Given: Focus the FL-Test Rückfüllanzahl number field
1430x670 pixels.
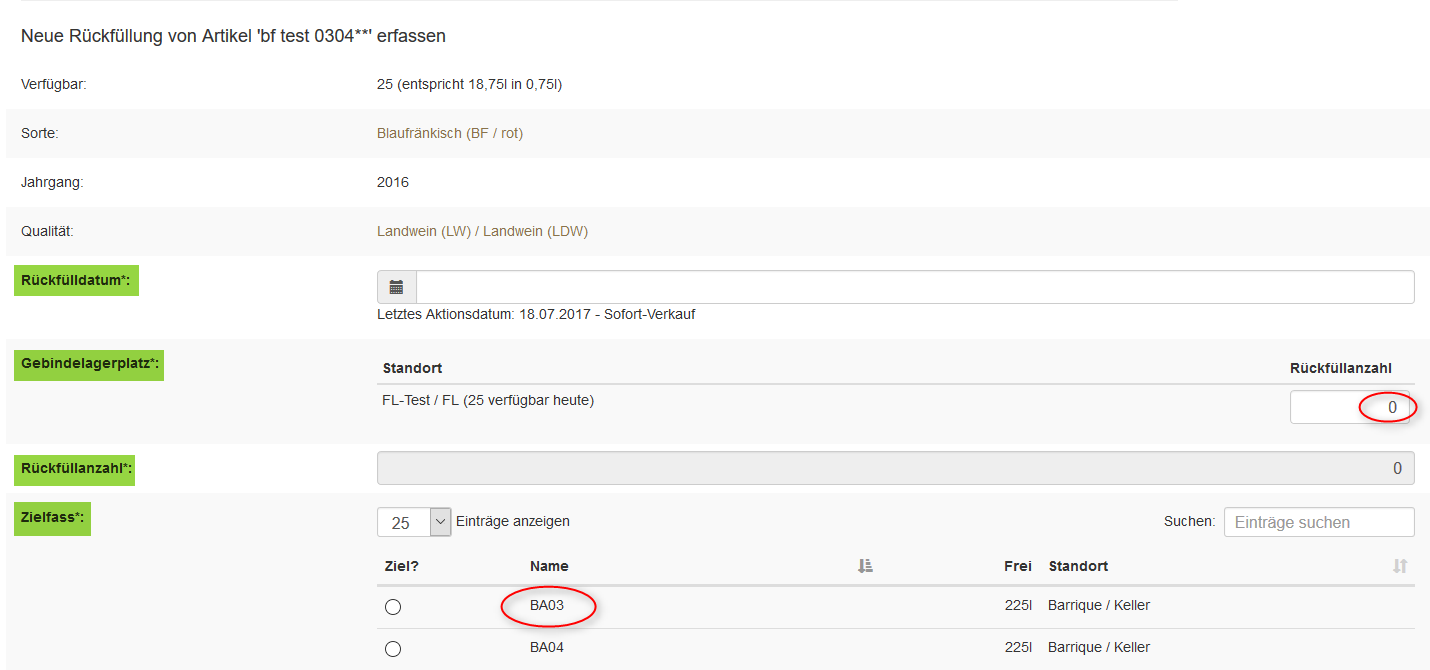Looking at the screenshot, I should coord(1349,407).
